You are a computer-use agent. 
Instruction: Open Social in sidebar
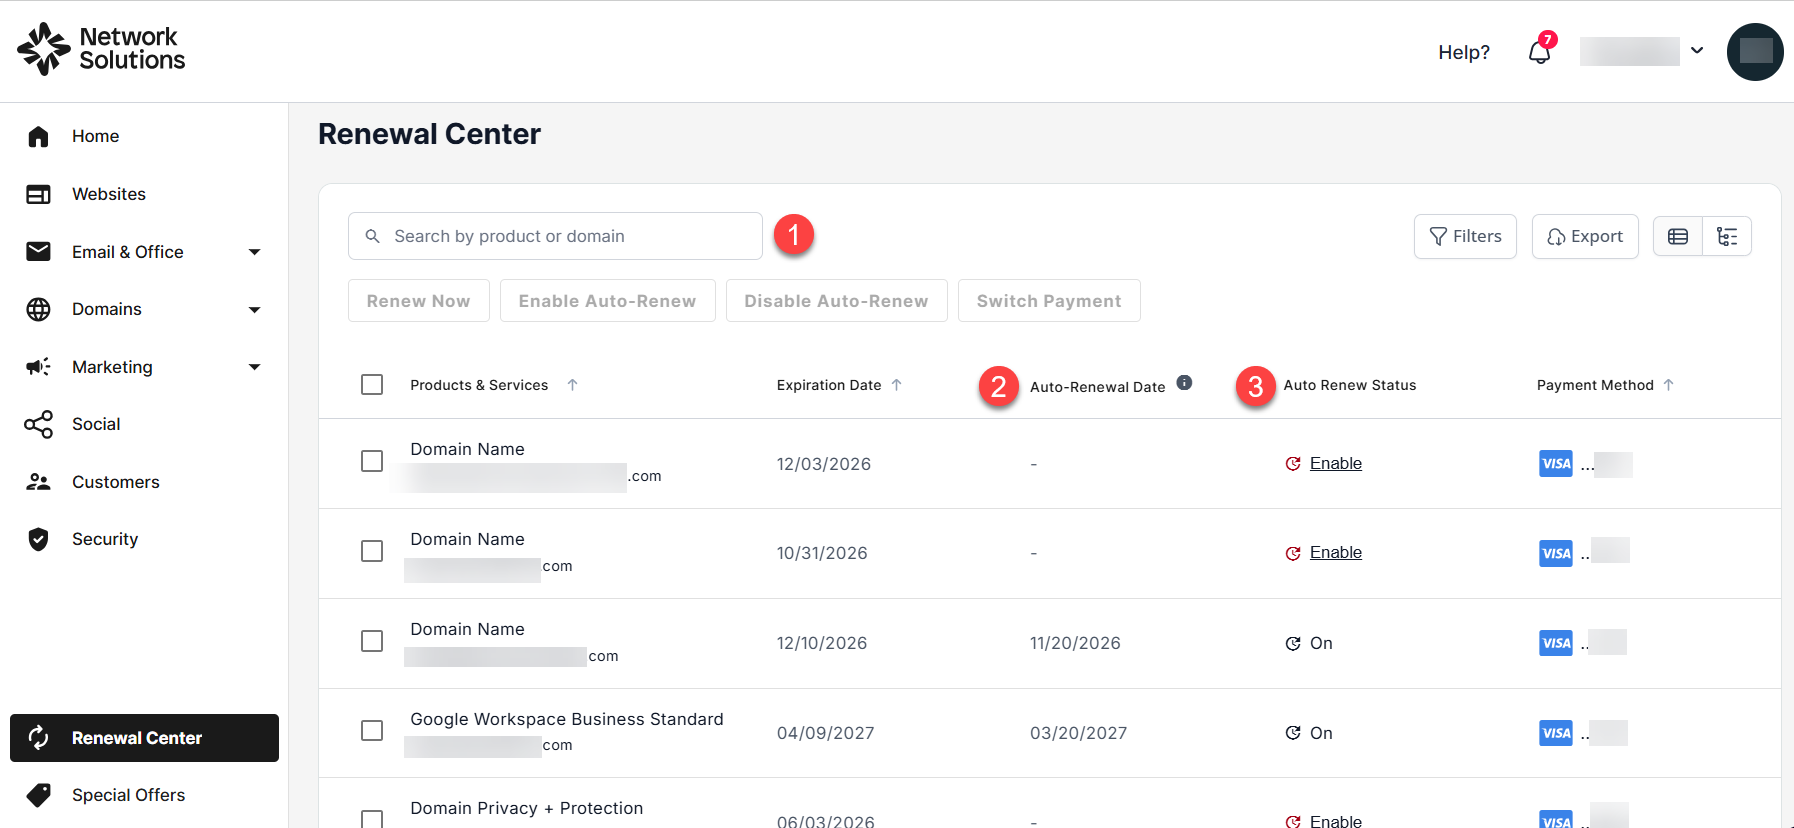point(96,424)
